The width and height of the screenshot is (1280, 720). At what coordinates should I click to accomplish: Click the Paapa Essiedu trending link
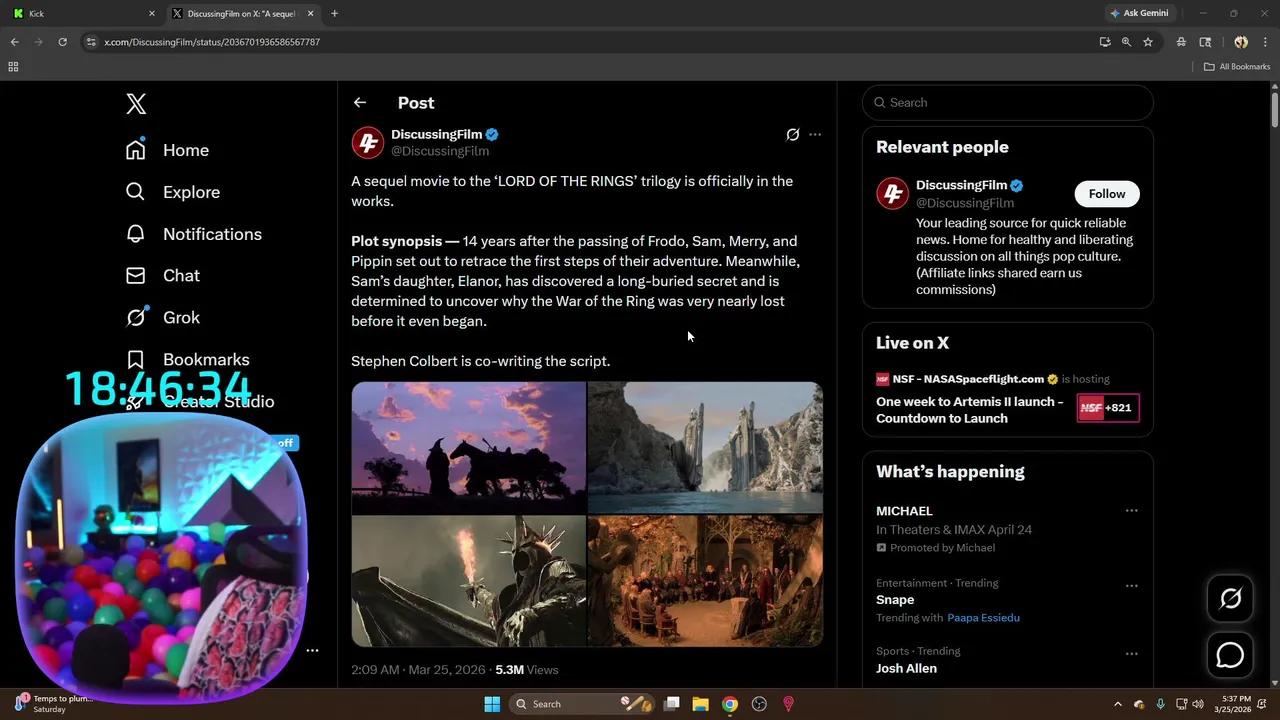click(x=984, y=618)
